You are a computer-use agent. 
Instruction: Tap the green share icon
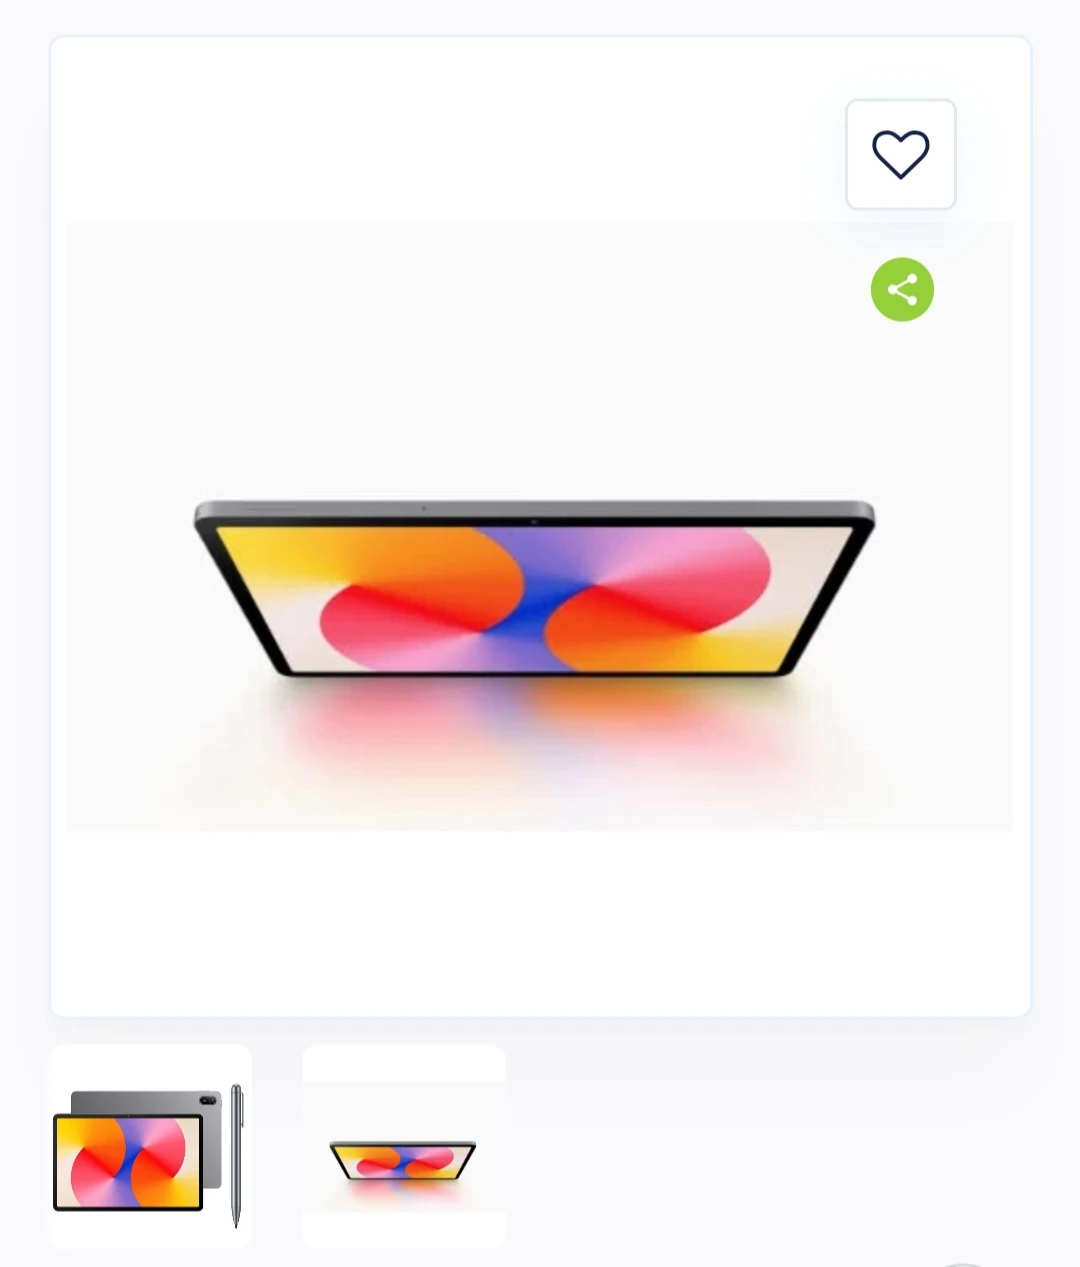pyautogui.click(x=902, y=290)
